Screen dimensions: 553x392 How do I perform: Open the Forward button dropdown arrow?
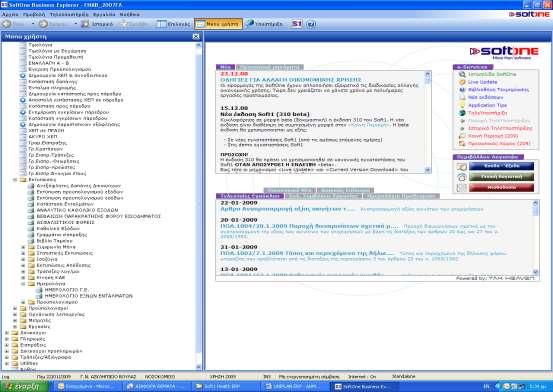(x=75, y=24)
